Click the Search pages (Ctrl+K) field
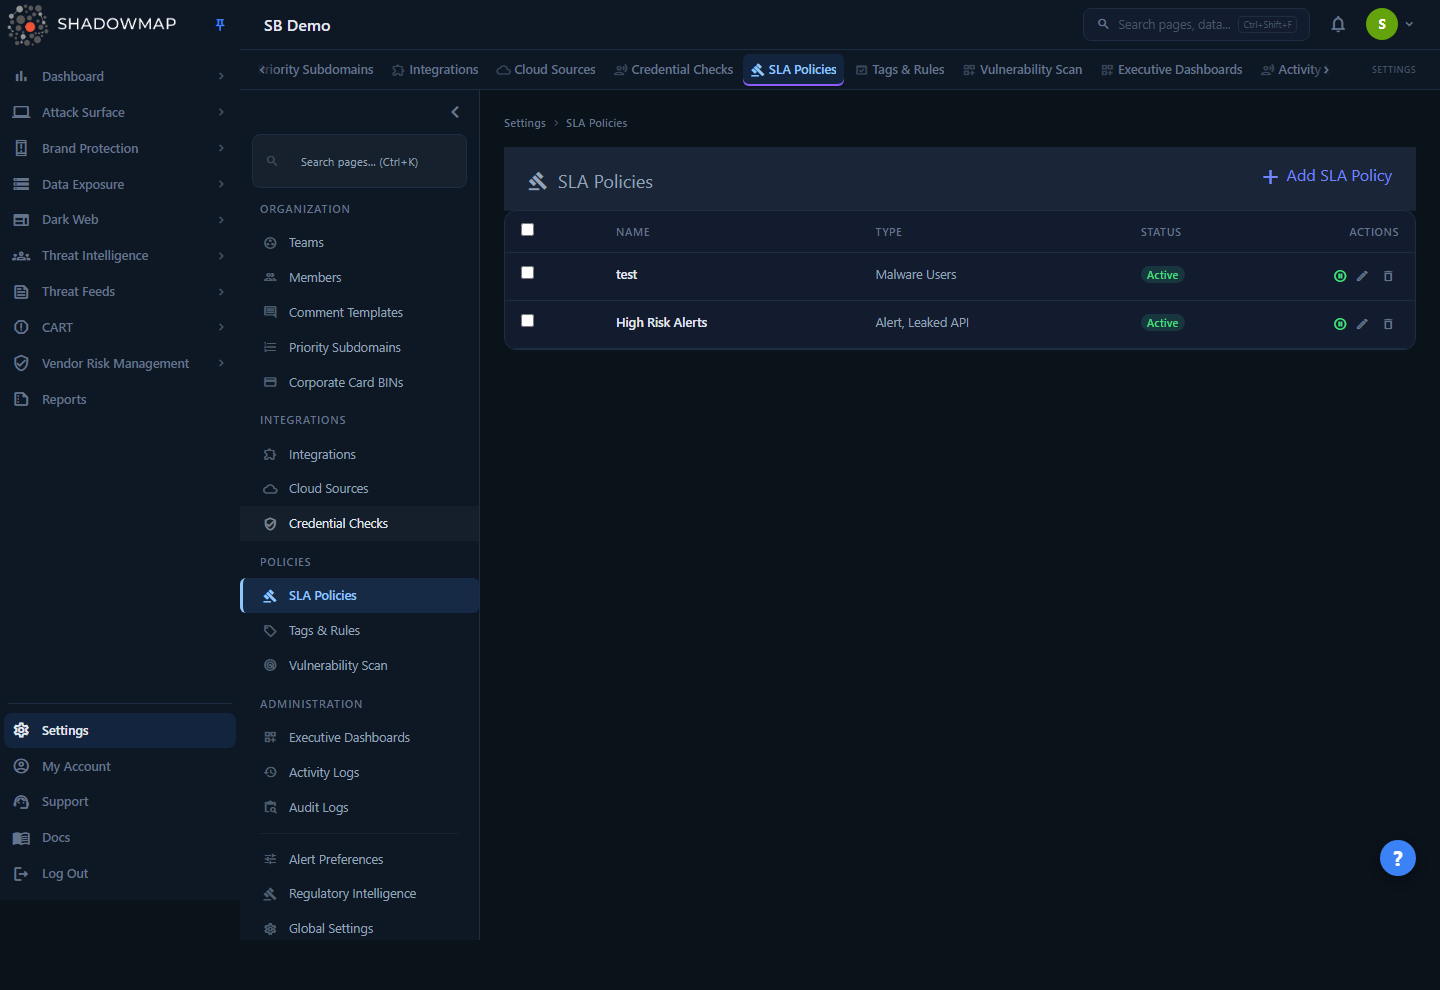The image size is (1440, 990). [359, 161]
